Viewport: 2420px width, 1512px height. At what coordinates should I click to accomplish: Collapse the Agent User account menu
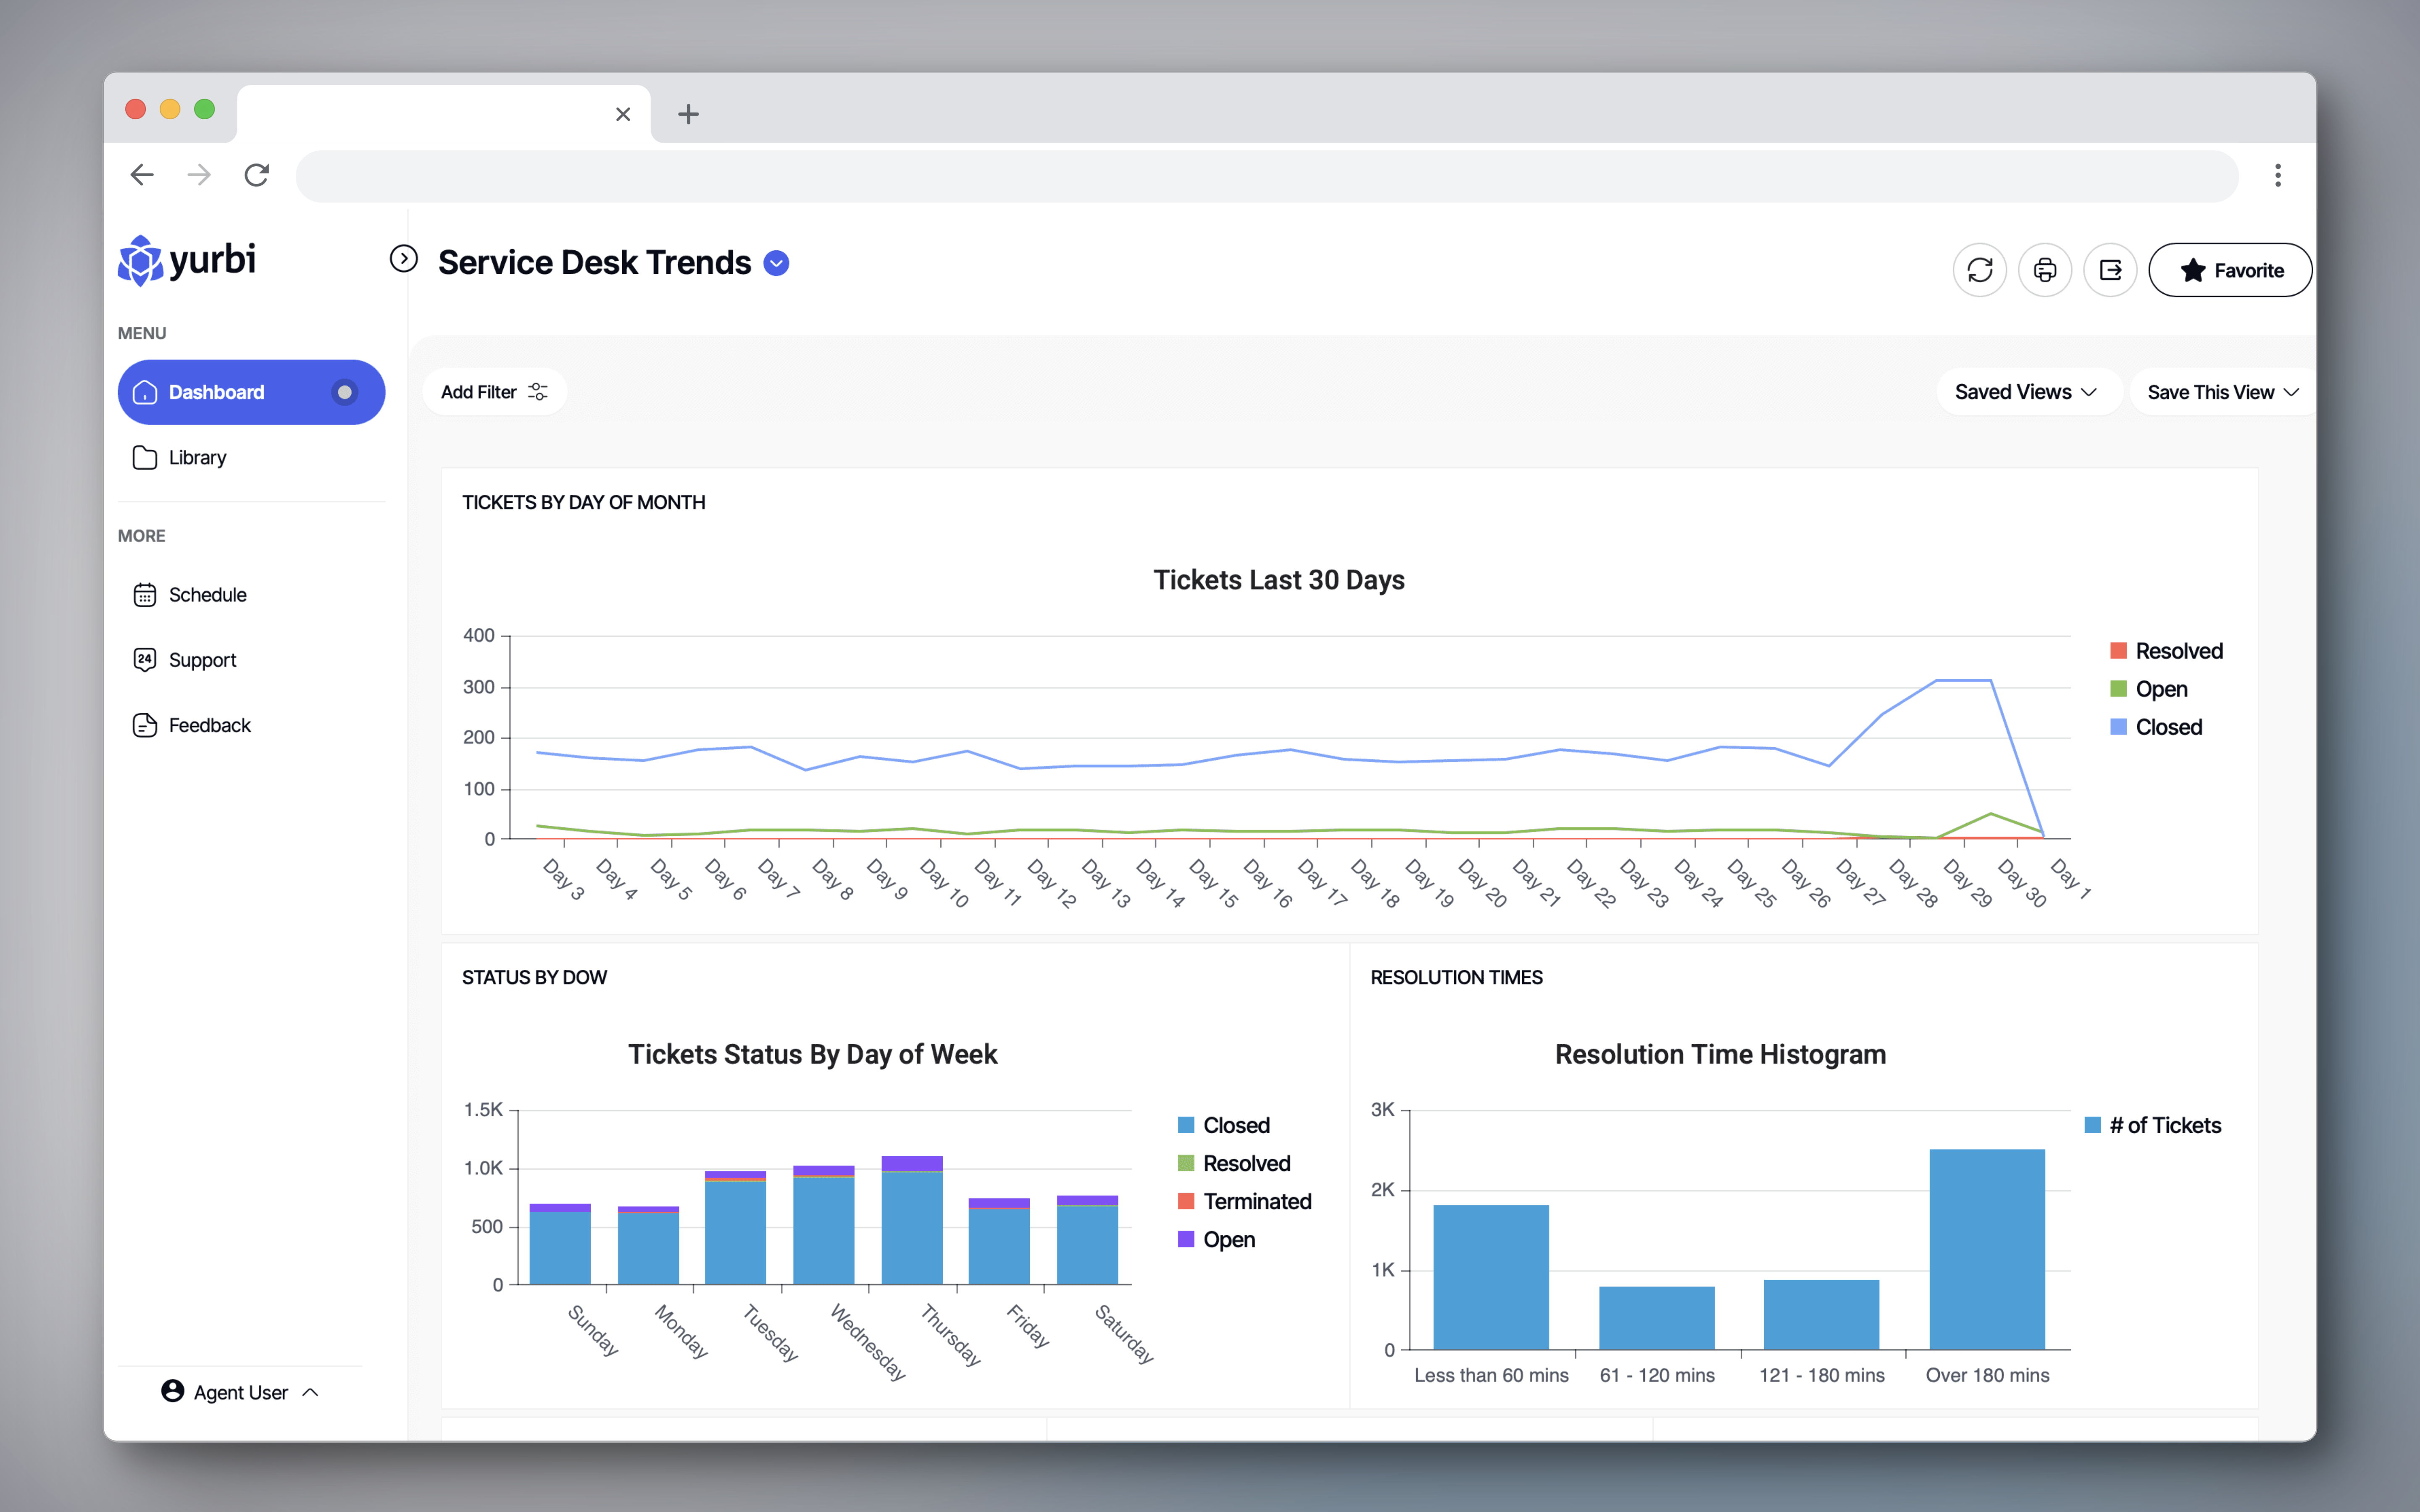click(311, 1392)
